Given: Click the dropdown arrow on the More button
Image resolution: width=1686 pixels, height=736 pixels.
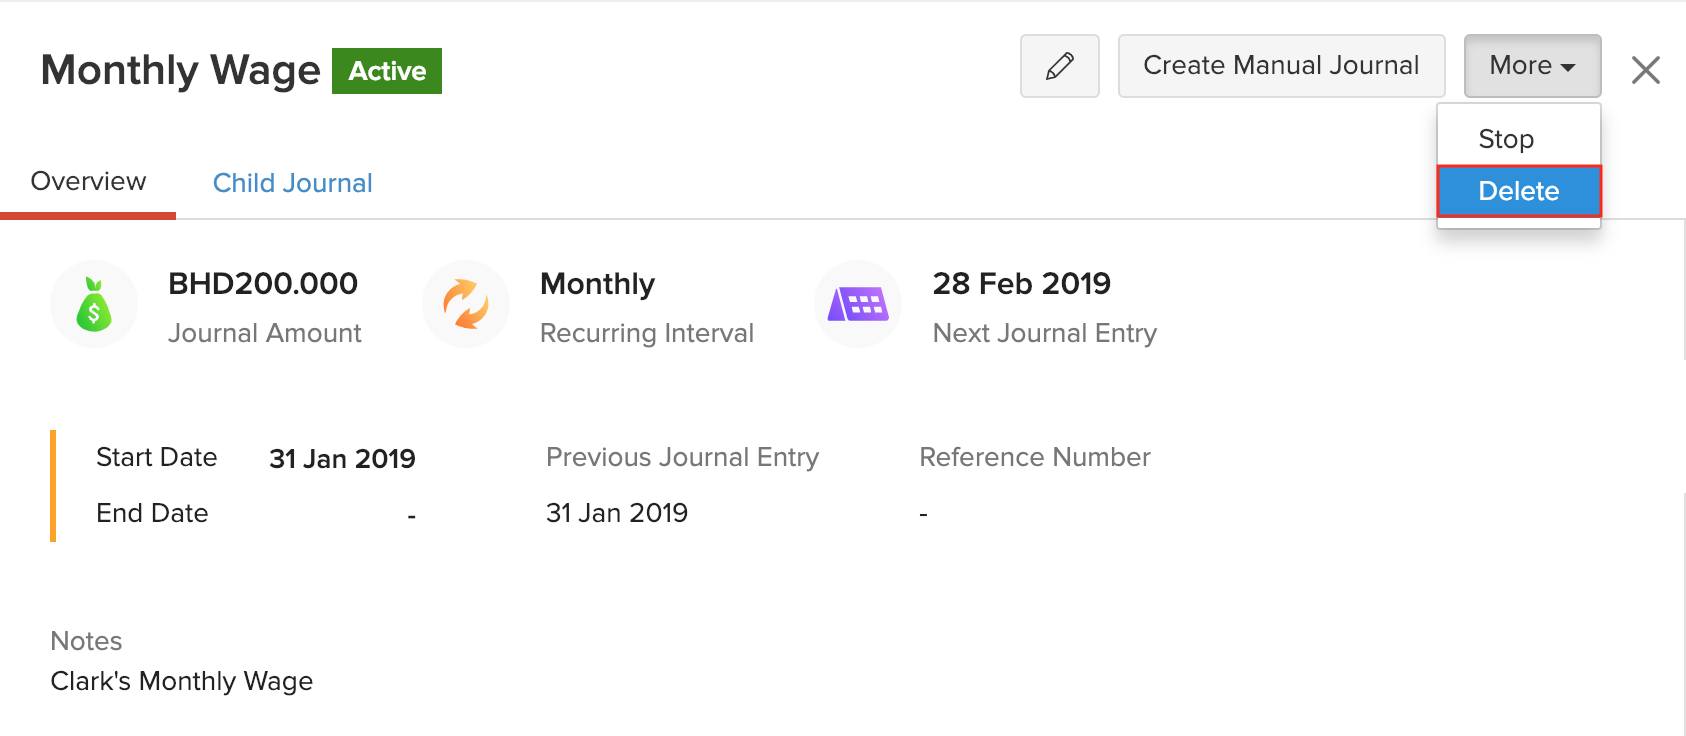Looking at the screenshot, I should click(x=1566, y=66).
